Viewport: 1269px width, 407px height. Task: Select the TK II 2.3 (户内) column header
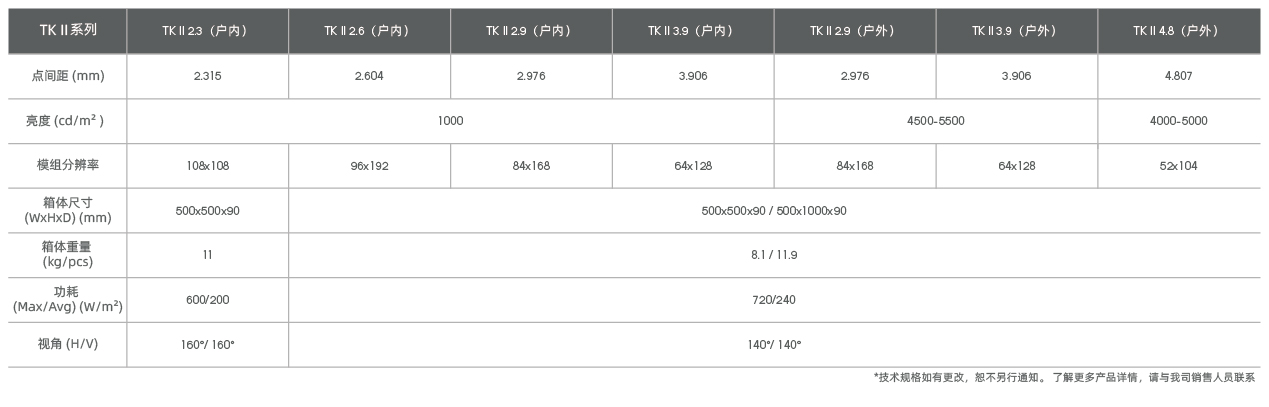pos(207,31)
